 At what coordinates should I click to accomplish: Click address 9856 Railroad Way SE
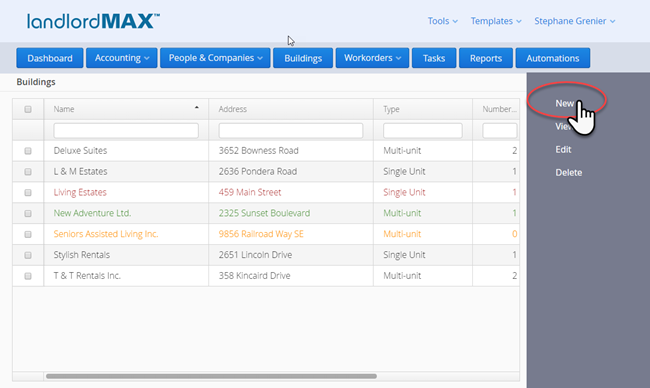[261, 234]
